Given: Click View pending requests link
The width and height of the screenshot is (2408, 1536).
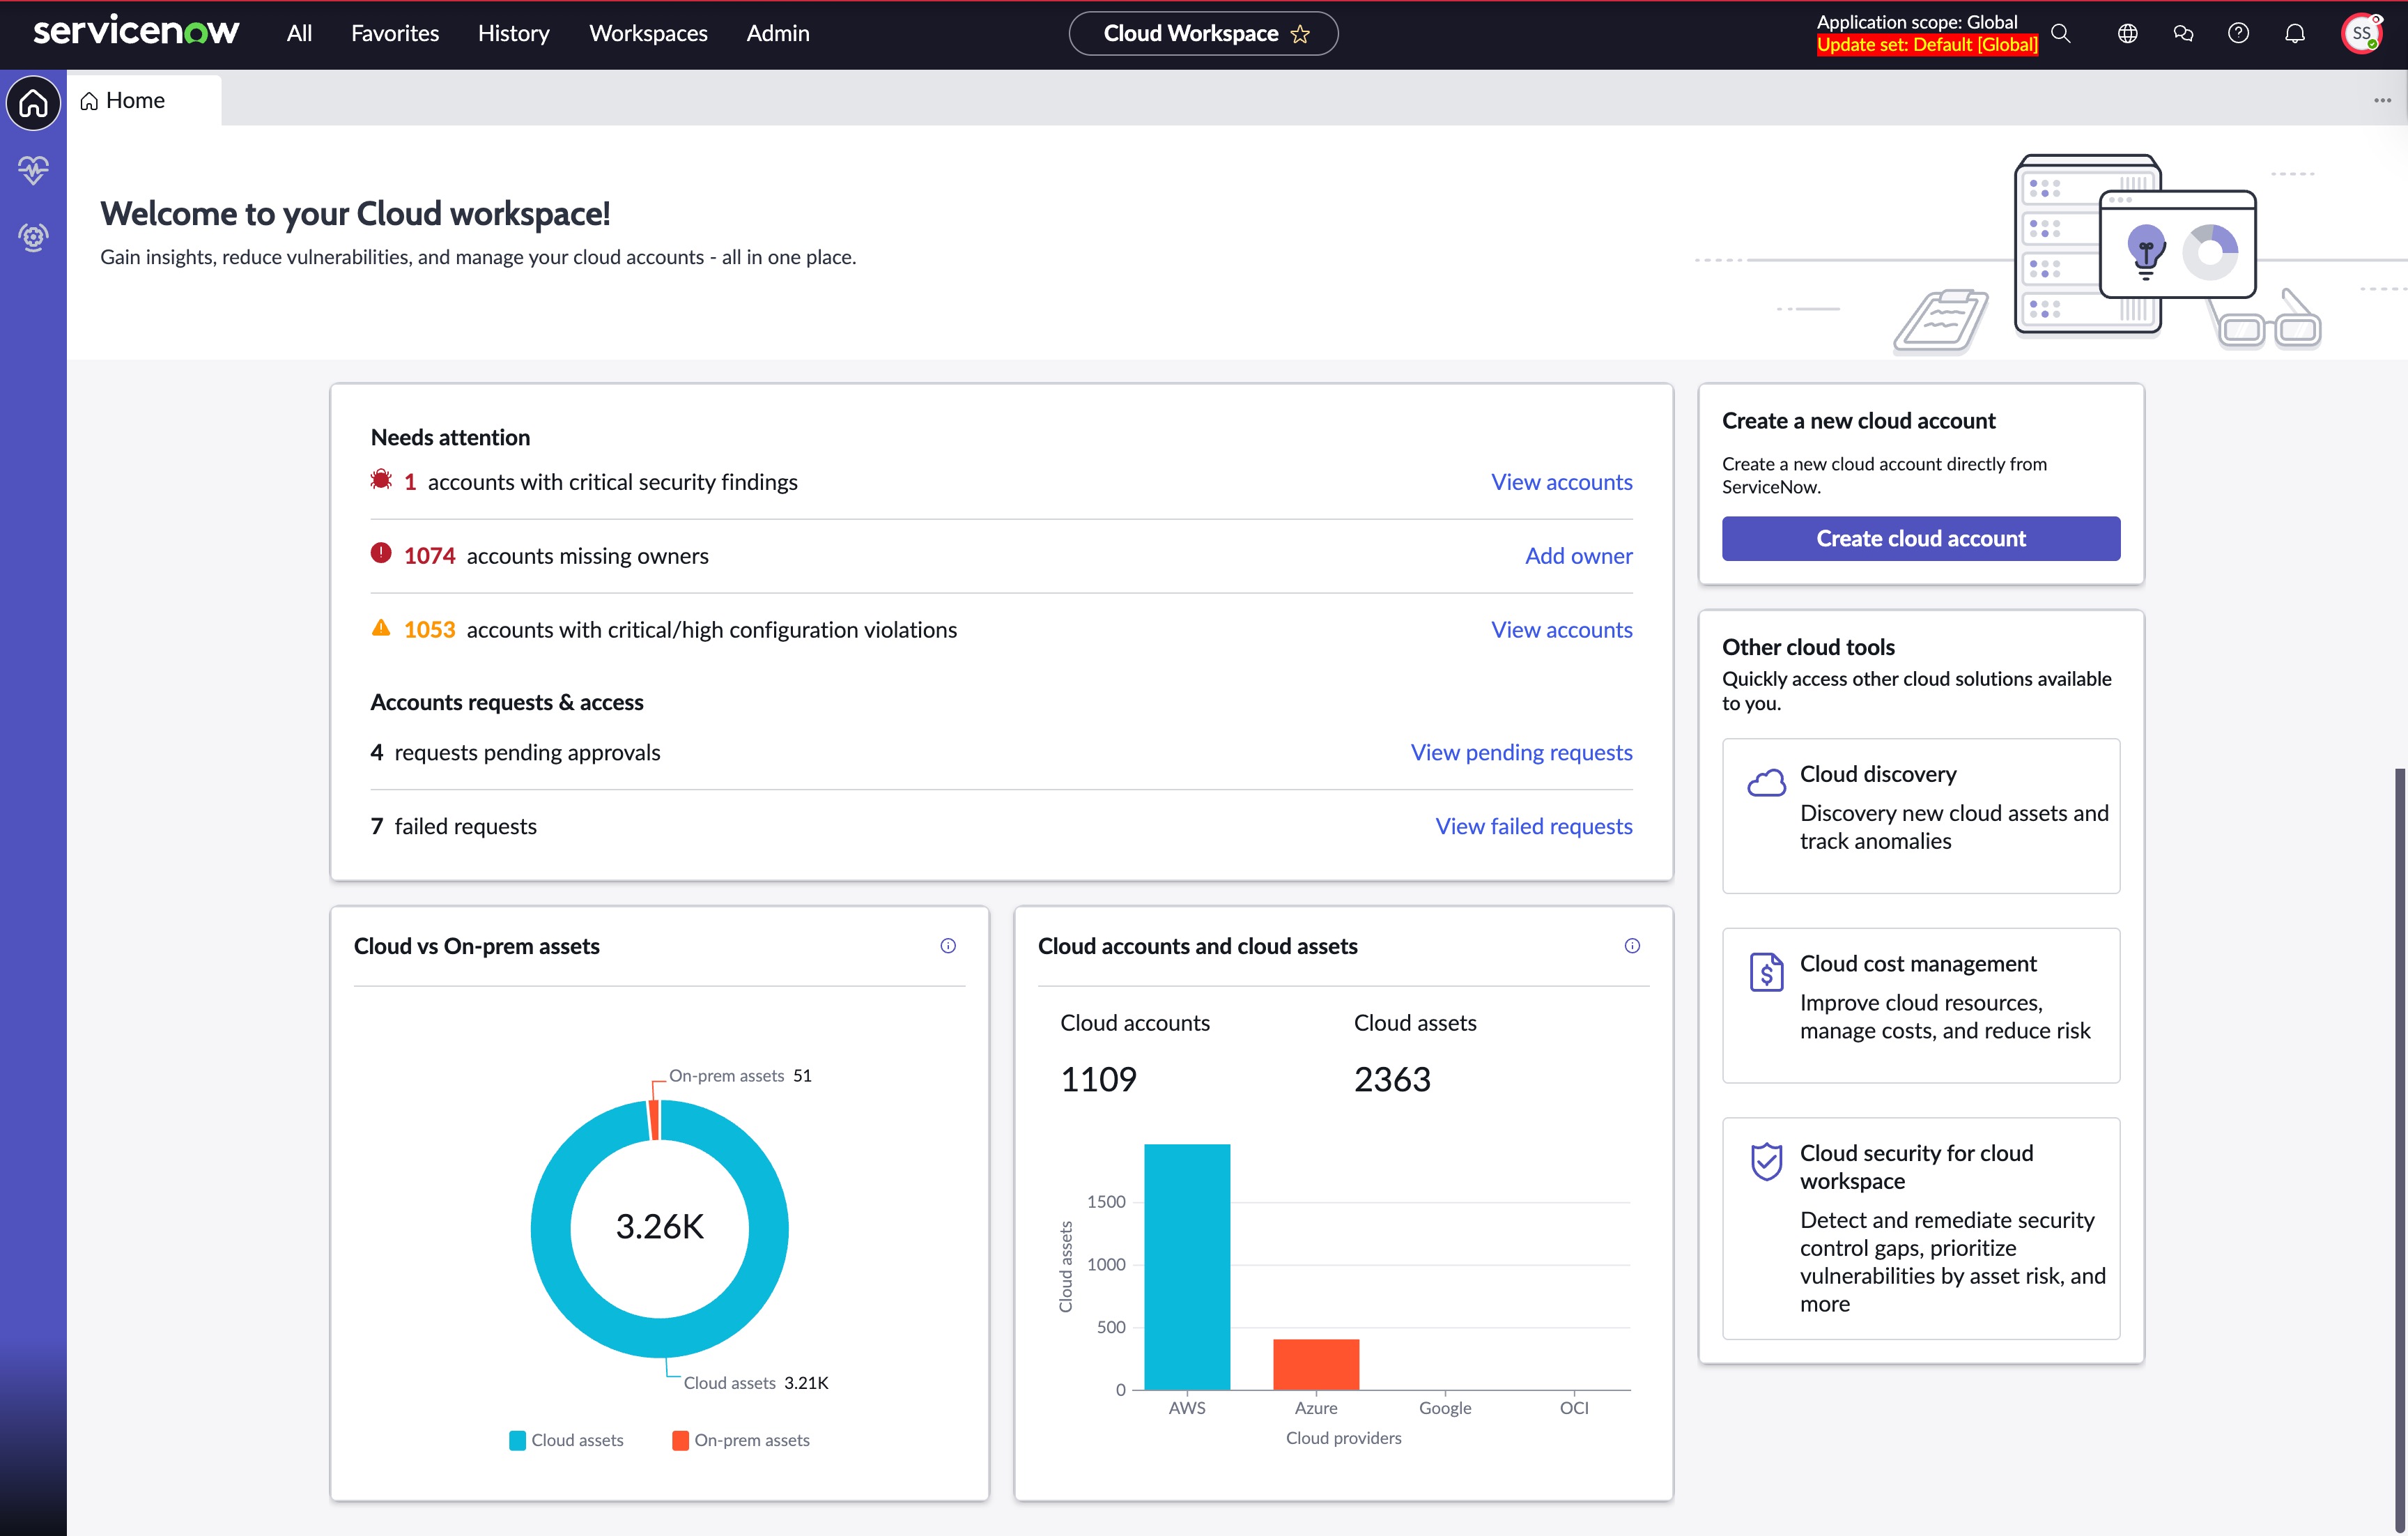Looking at the screenshot, I should [1521, 752].
